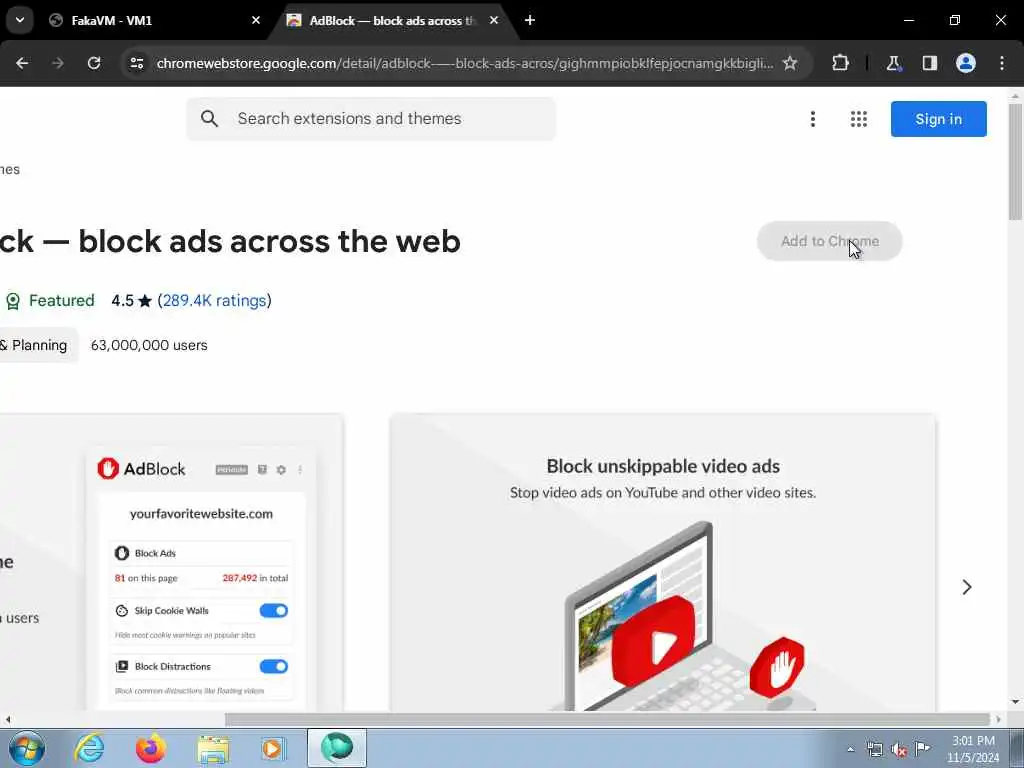Open the Extensions puzzle icon
Screen dimensions: 1024x768
click(x=840, y=63)
